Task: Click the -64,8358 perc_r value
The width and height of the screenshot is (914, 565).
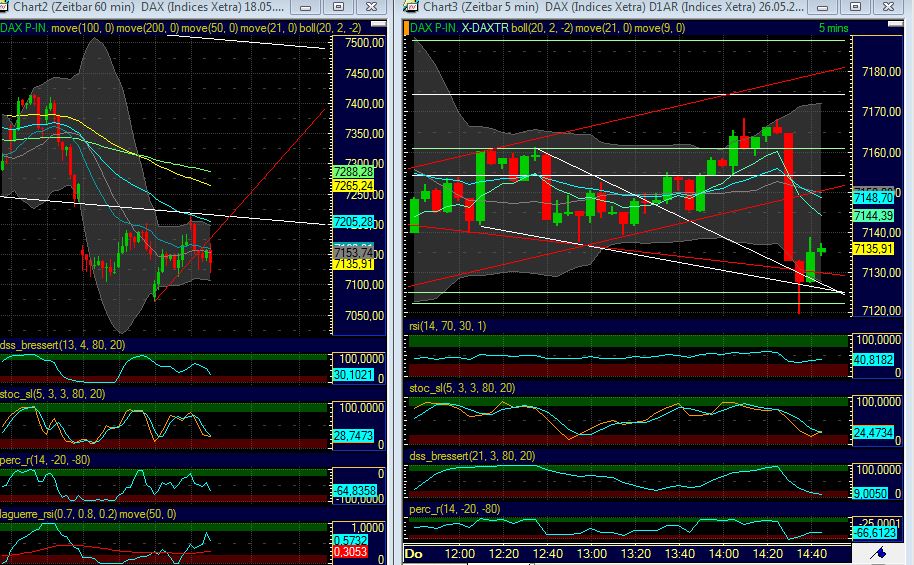Action: point(353,490)
